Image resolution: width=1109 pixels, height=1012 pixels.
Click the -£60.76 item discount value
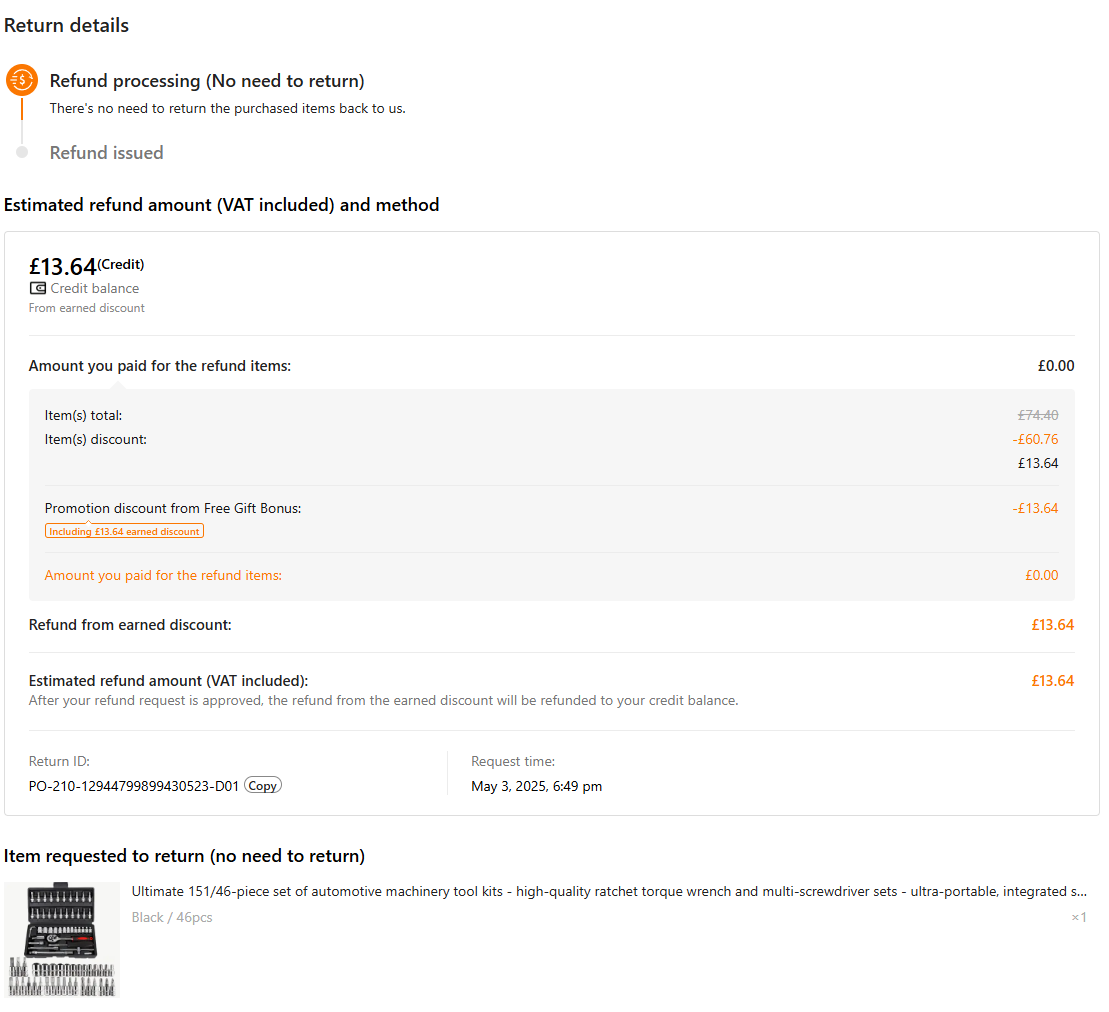1035,439
